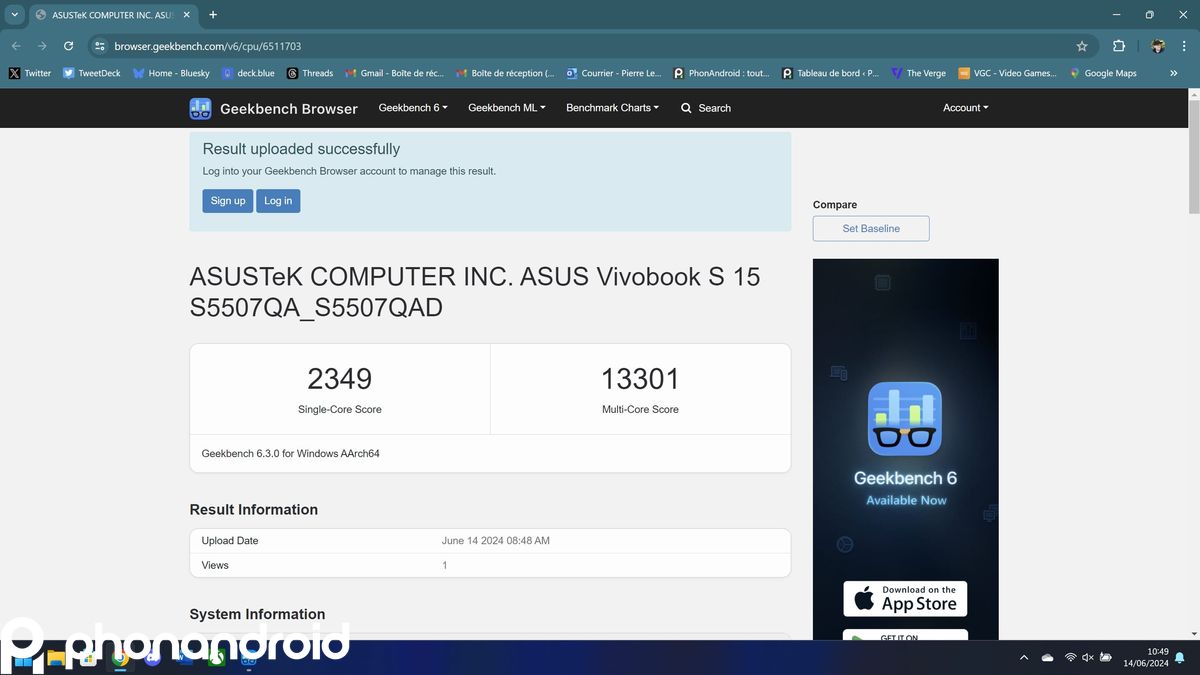Image resolution: width=1200 pixels, height=675 pixels.
Task: Open the browser extensions puzzle icon
Action: (x=1118, y=46)
